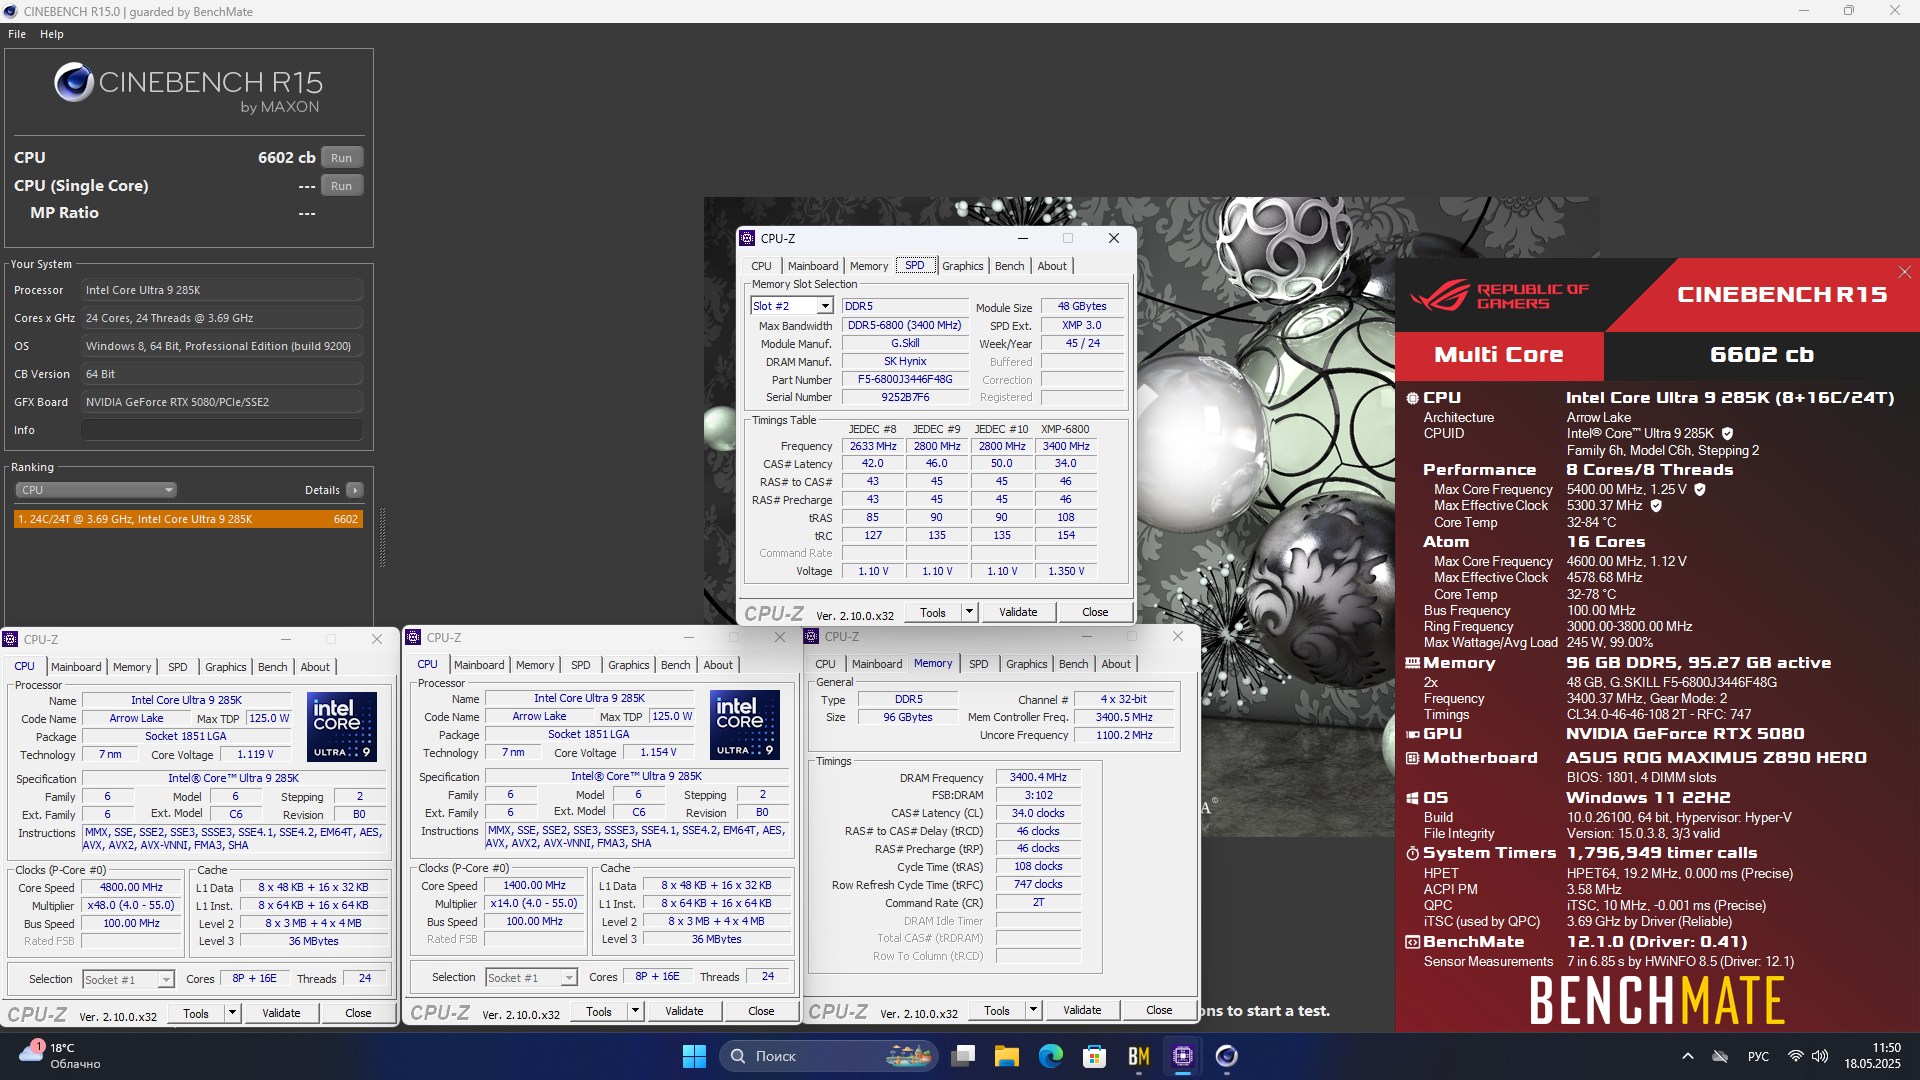1920x1080 pixels.
Task: Open the Details arrow in Ranking section
Action: 354,490
